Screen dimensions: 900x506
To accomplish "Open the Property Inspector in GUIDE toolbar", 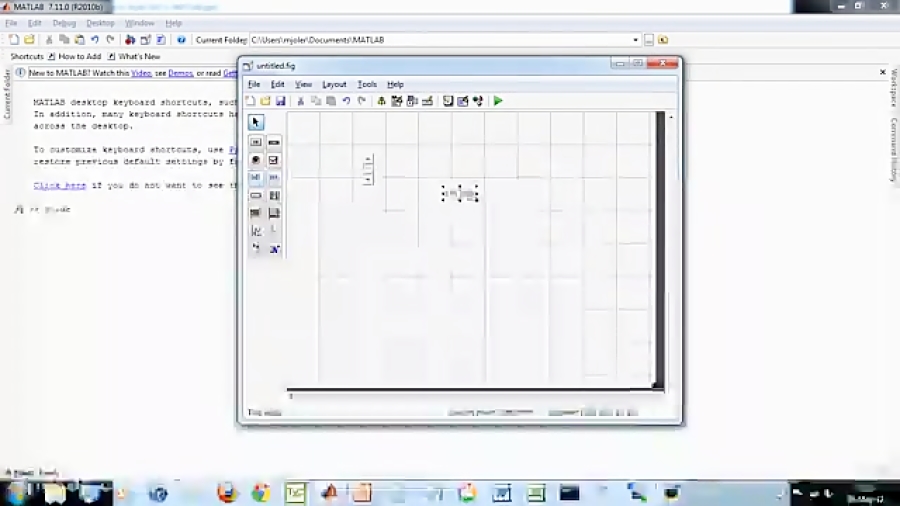I will pyautogui.click(x=463, y=101).
